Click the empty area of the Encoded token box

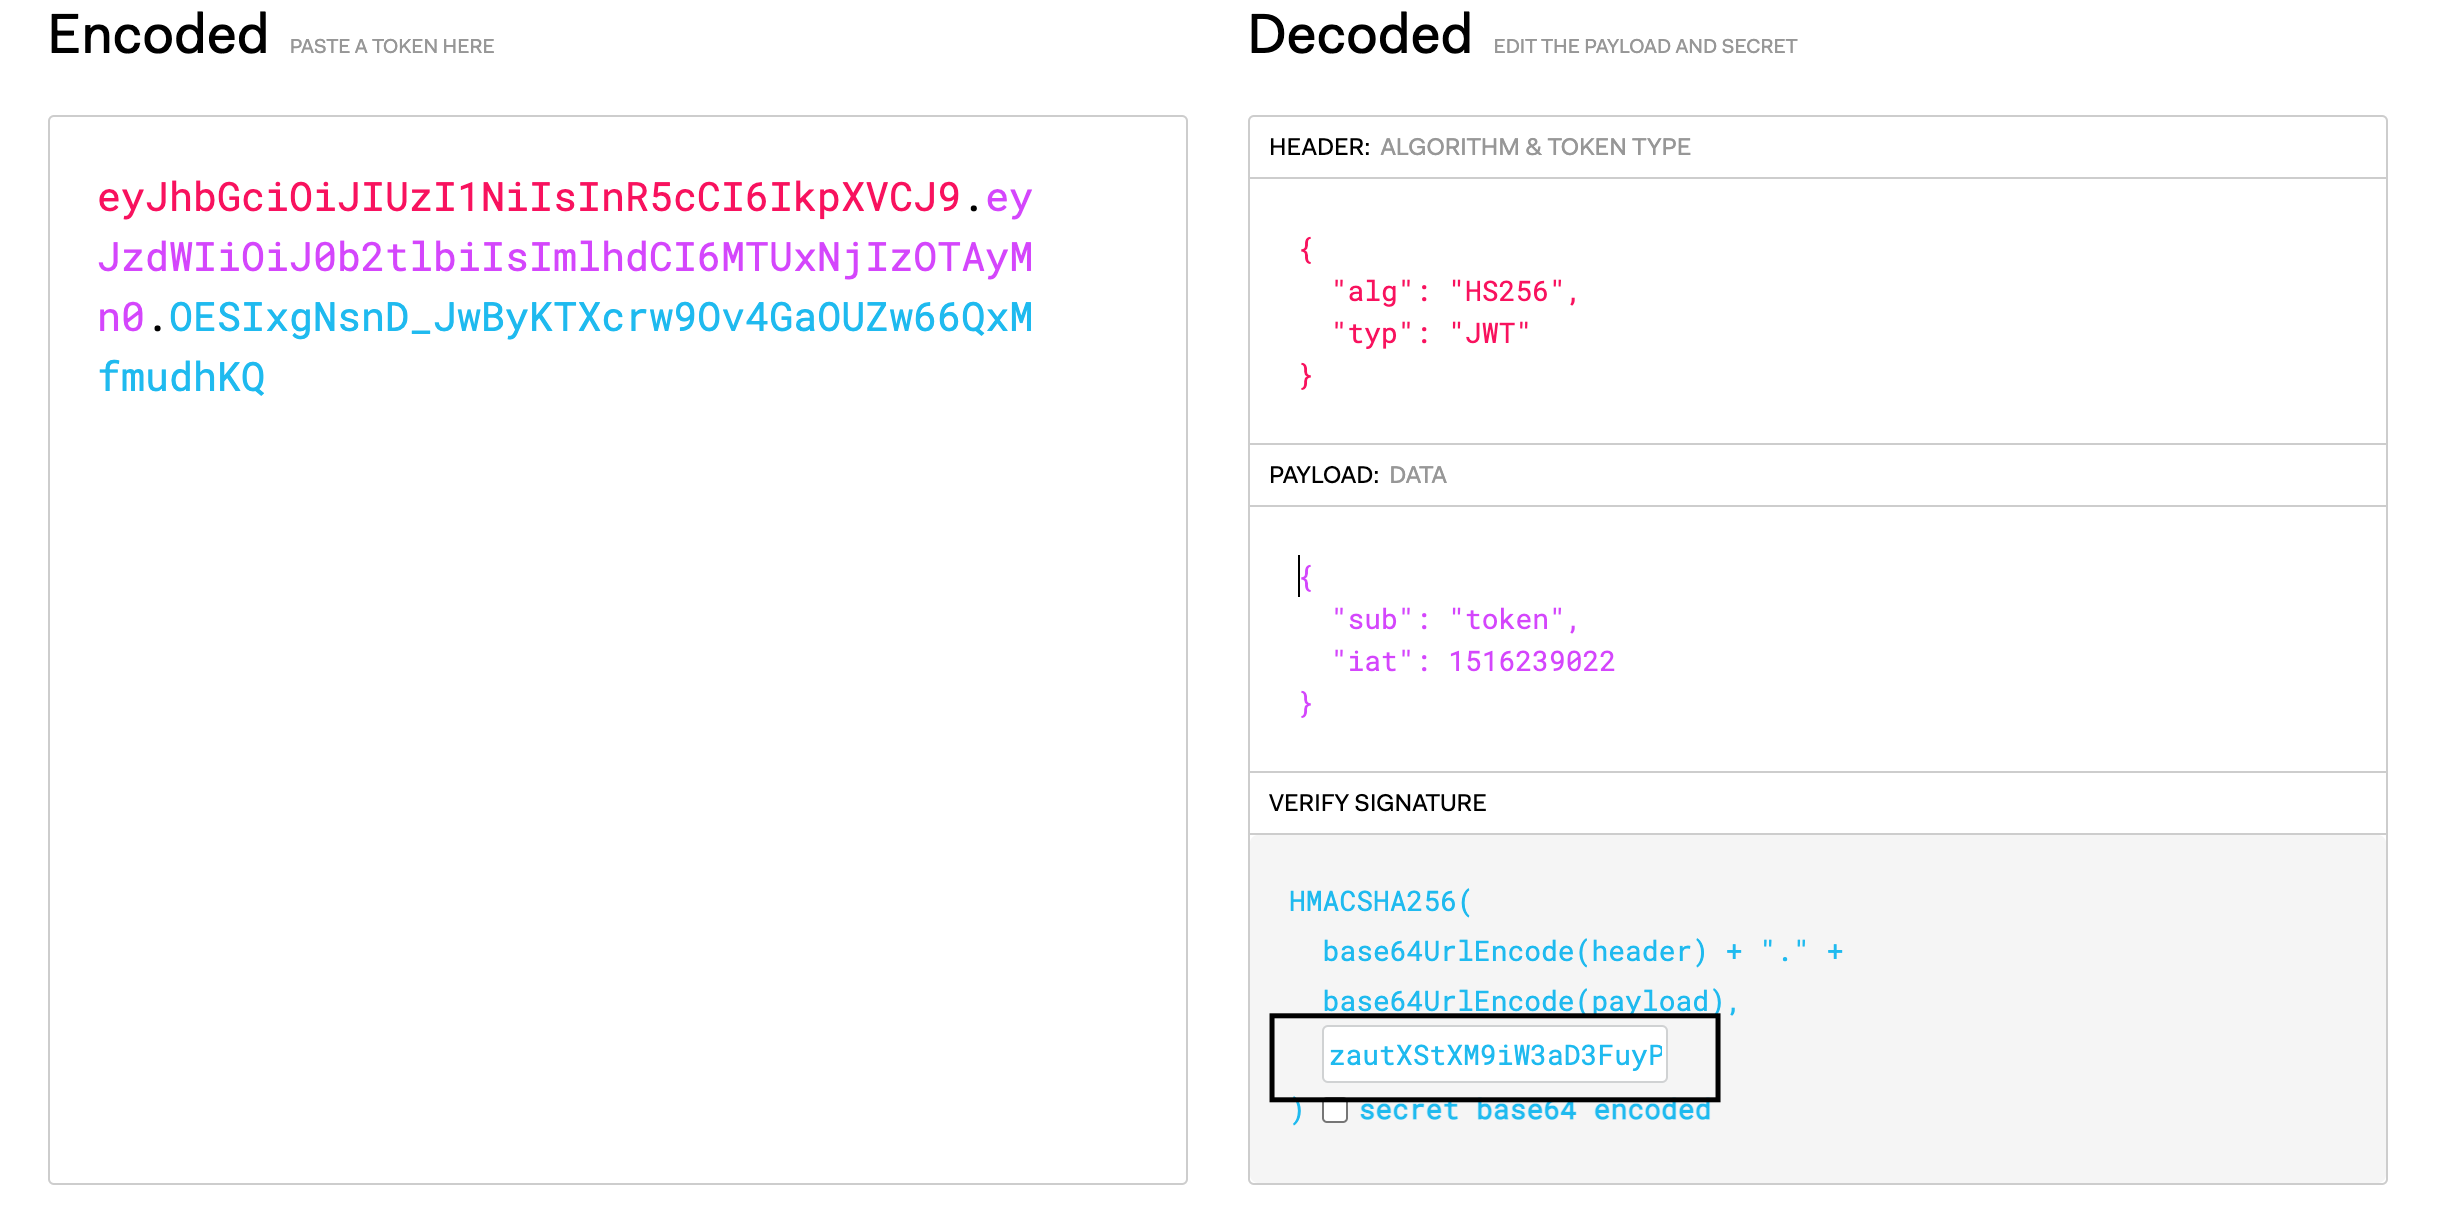pyautogui.click(x=618, y=790)
